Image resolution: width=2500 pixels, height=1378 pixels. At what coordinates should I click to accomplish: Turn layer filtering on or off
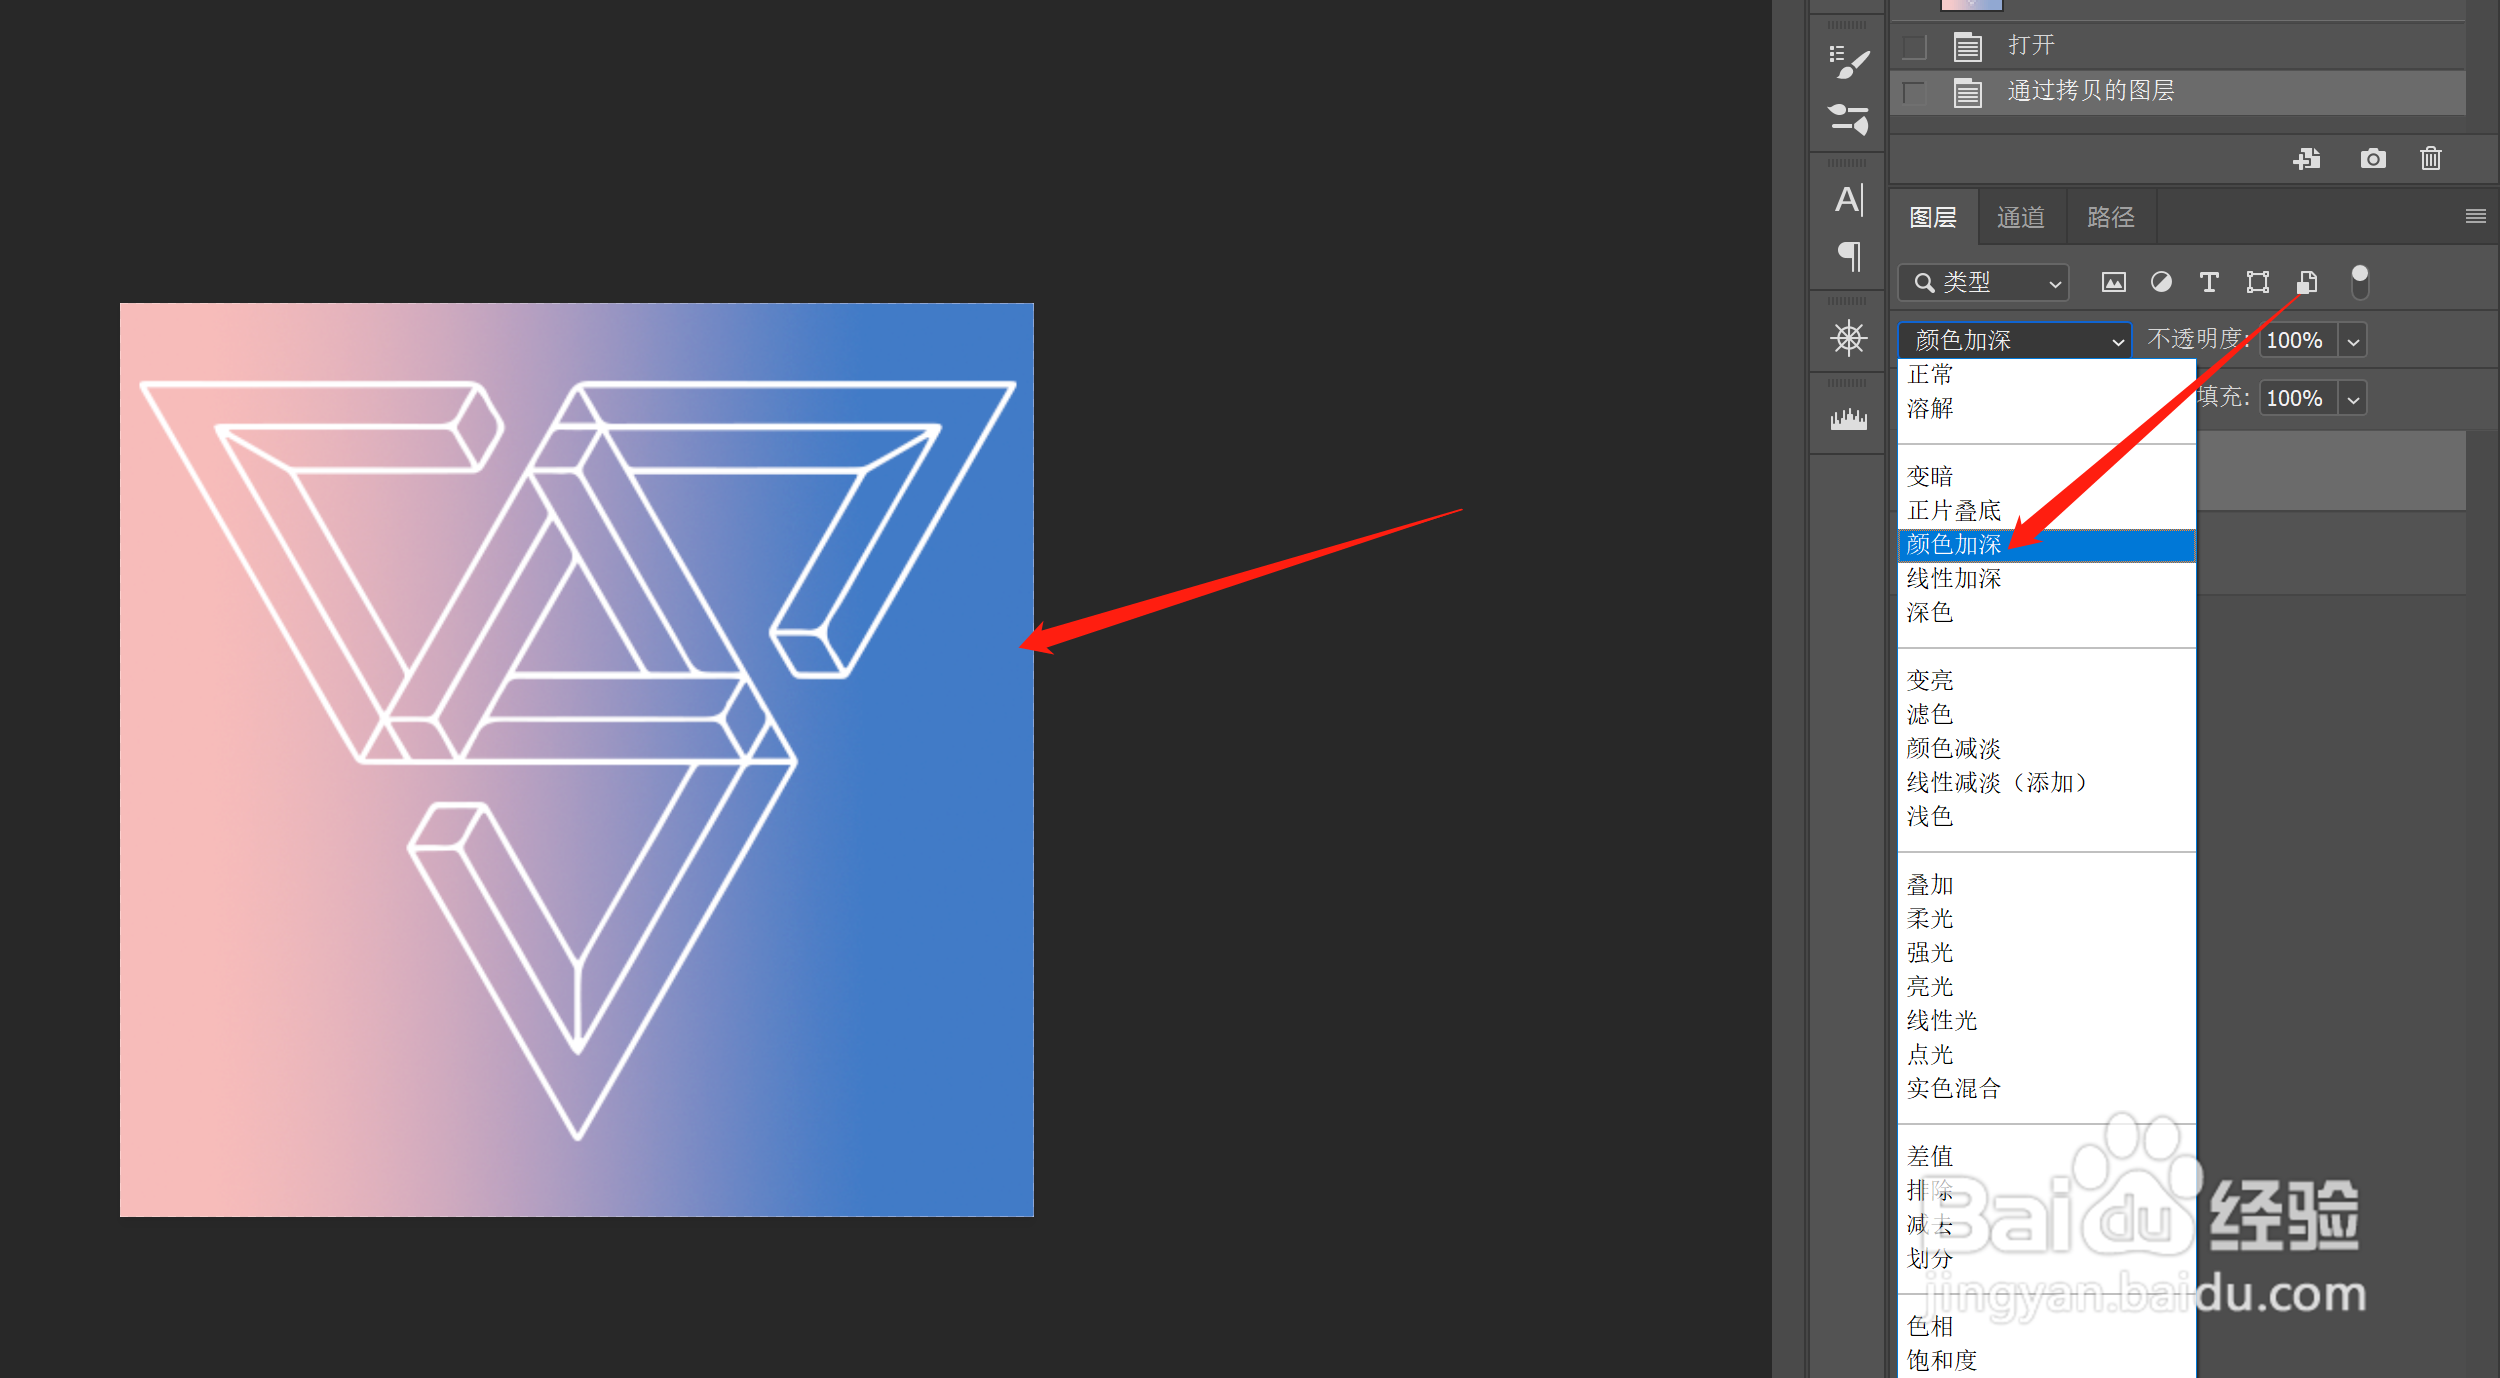tap(2359, 282)
